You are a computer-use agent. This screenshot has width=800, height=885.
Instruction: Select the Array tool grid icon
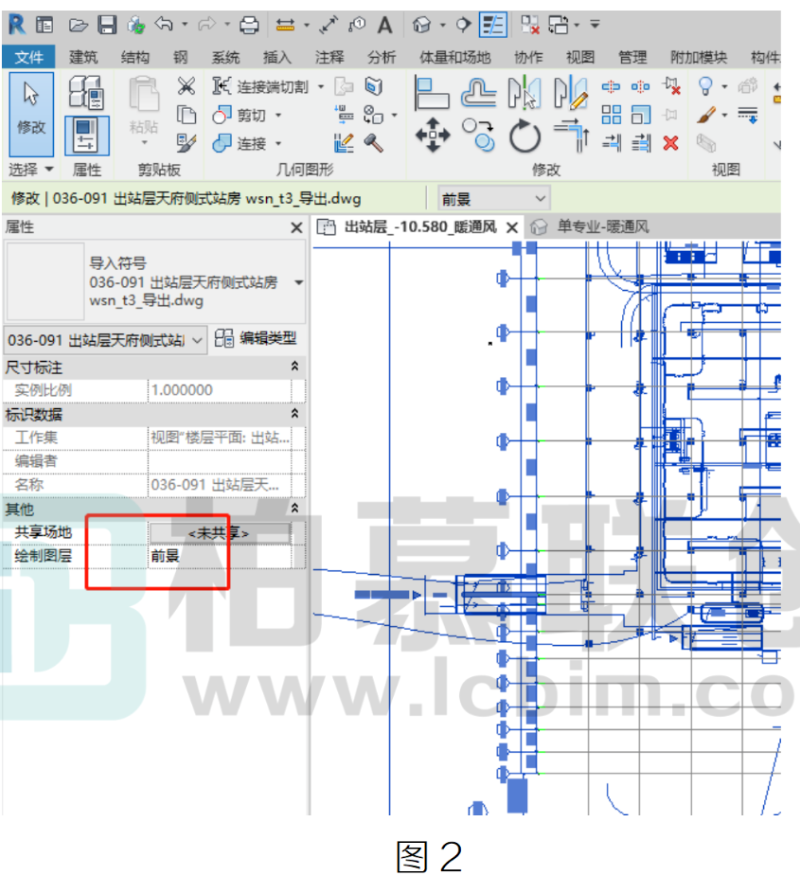(x=611, y=115)
